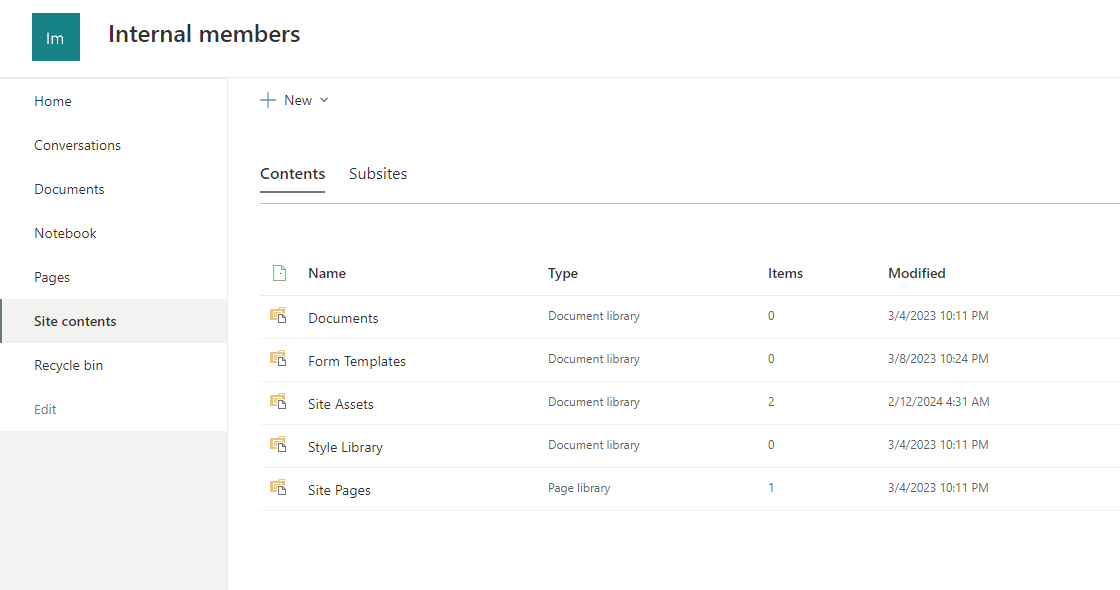Open the Notebook from the sidebar

pos(65,232)
